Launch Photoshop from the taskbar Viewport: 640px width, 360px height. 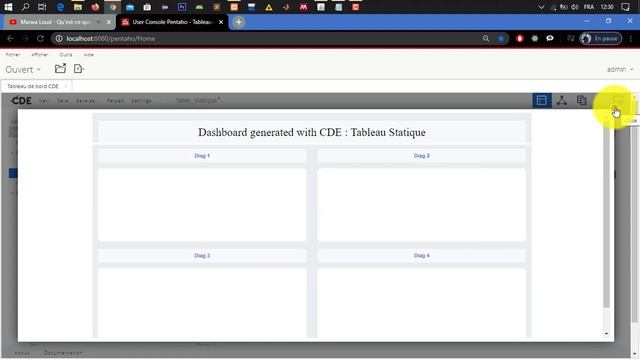point(182,7)
